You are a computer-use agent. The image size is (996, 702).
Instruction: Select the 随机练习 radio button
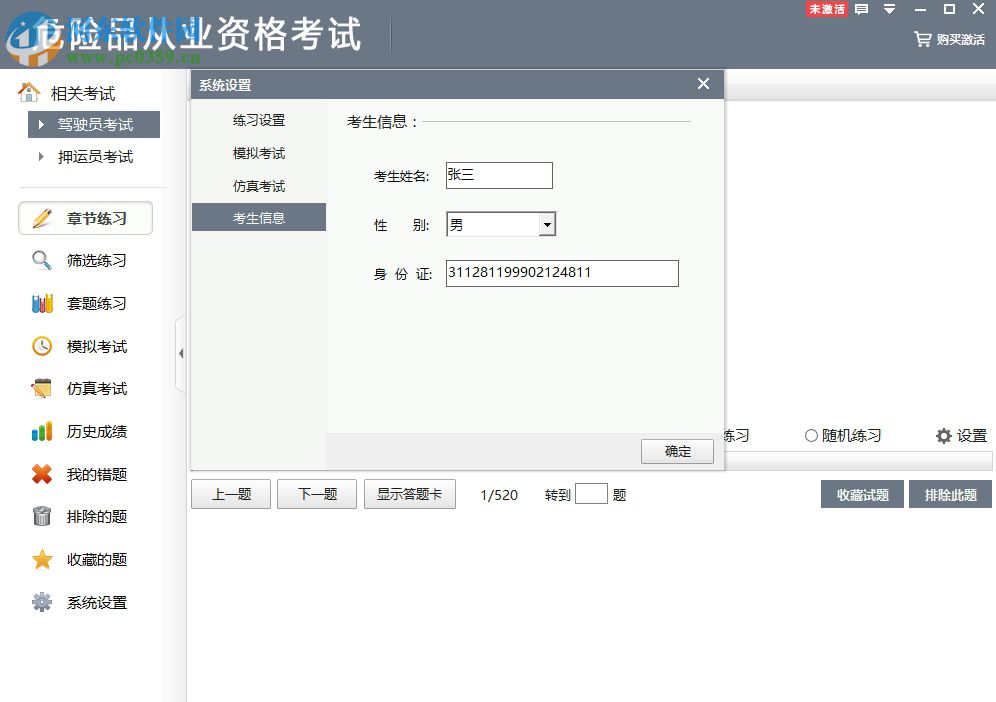coord(811,436)
